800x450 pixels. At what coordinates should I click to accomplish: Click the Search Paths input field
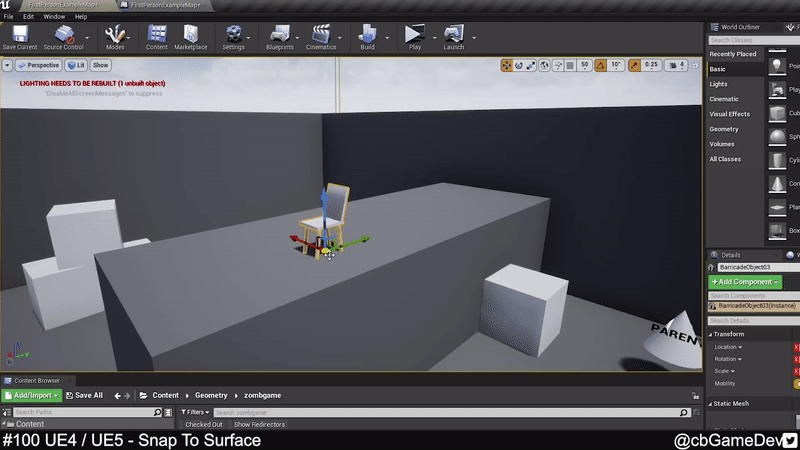[x=87, y=412]
